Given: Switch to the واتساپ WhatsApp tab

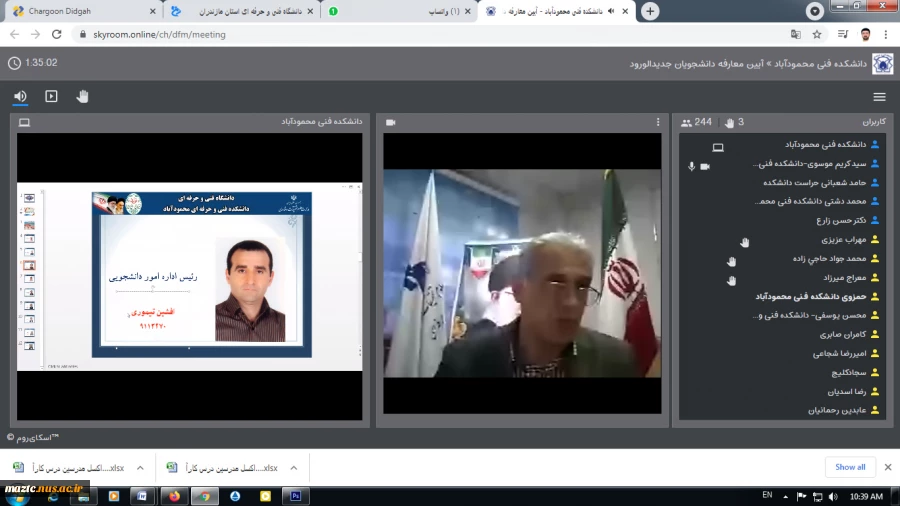Looking at the screenshot, I should (x=399, y=11).
